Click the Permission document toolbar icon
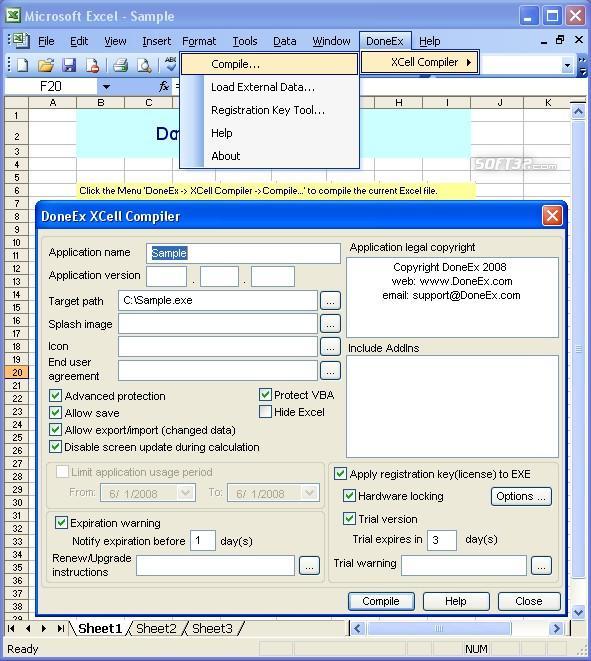 pyautogui.click(x=92, y=65)
